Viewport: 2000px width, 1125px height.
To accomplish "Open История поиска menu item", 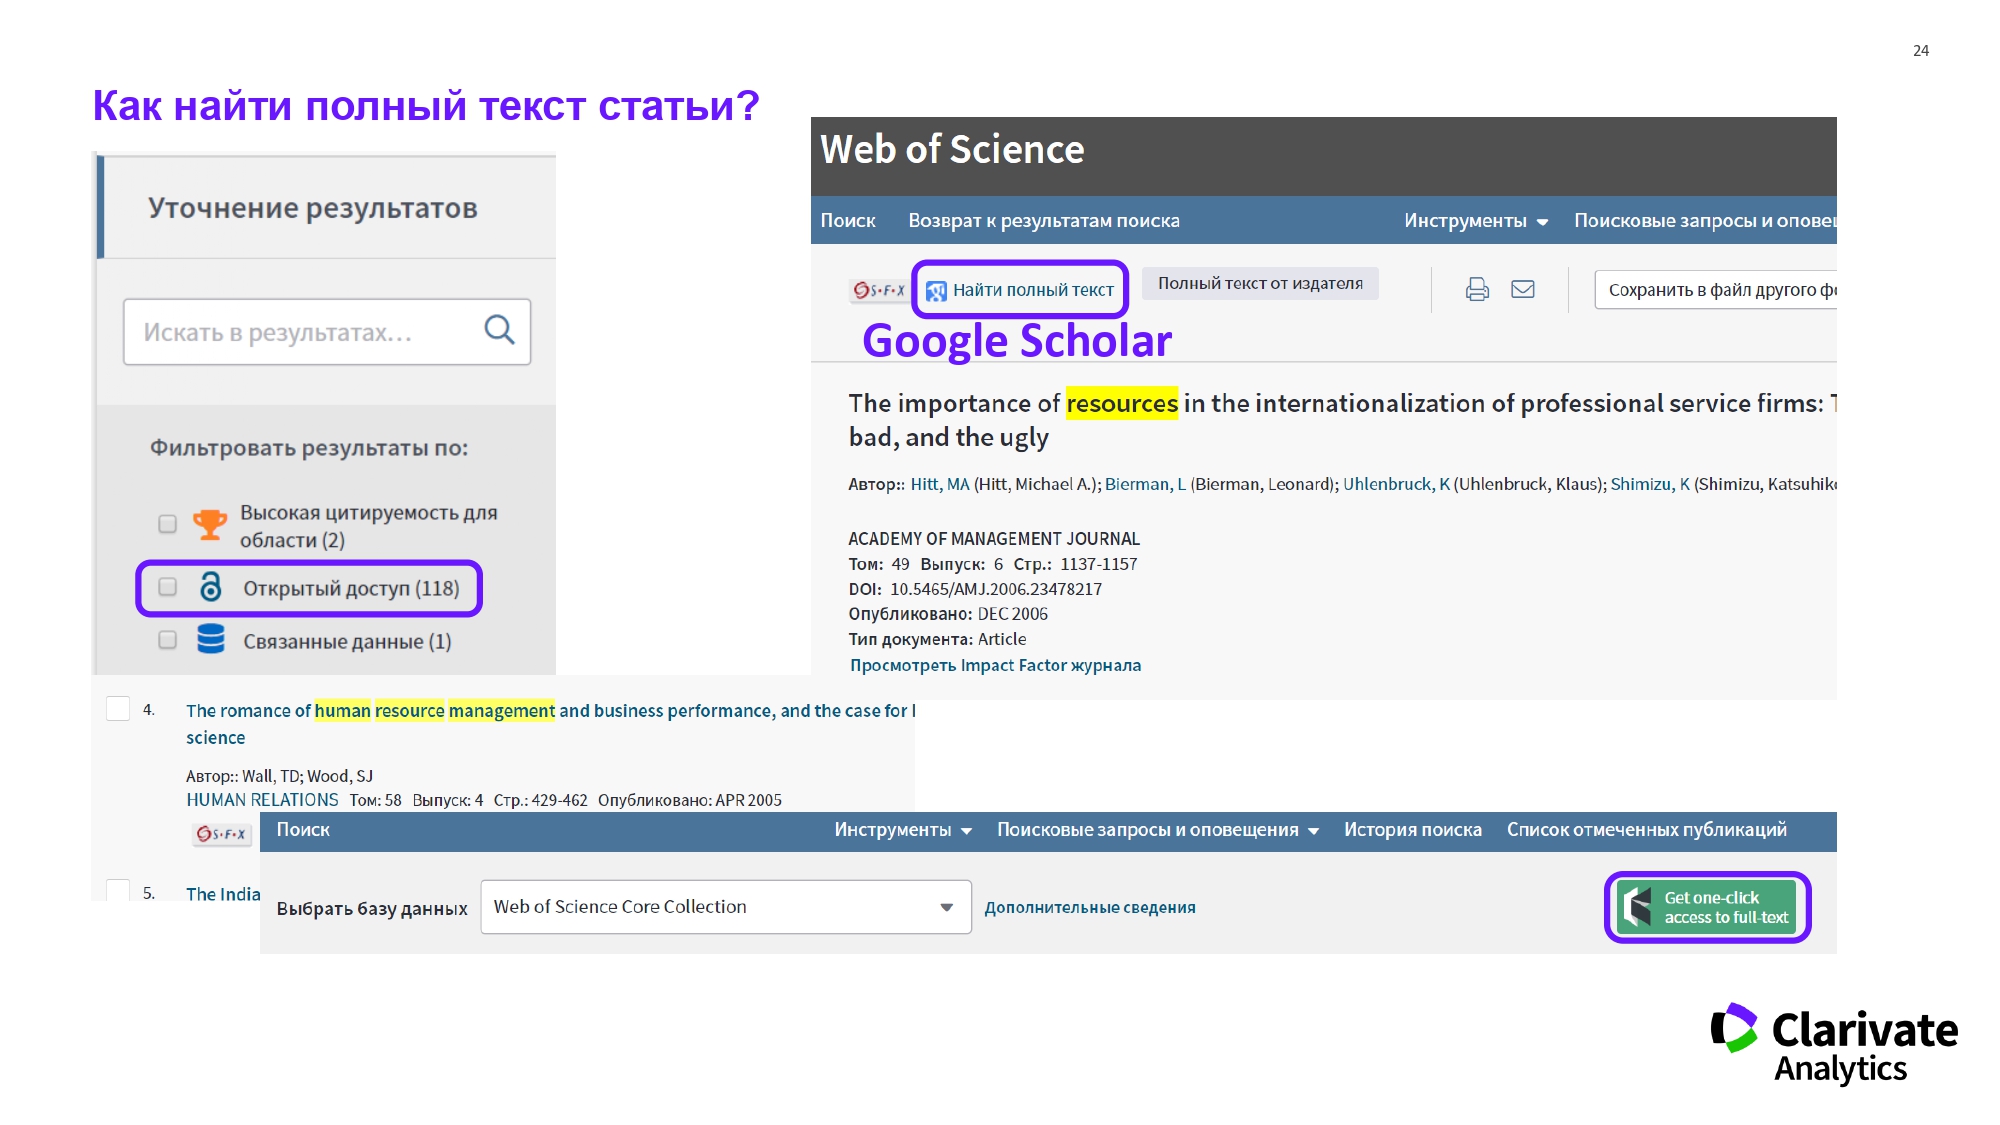I will [x=1413, y=830].
